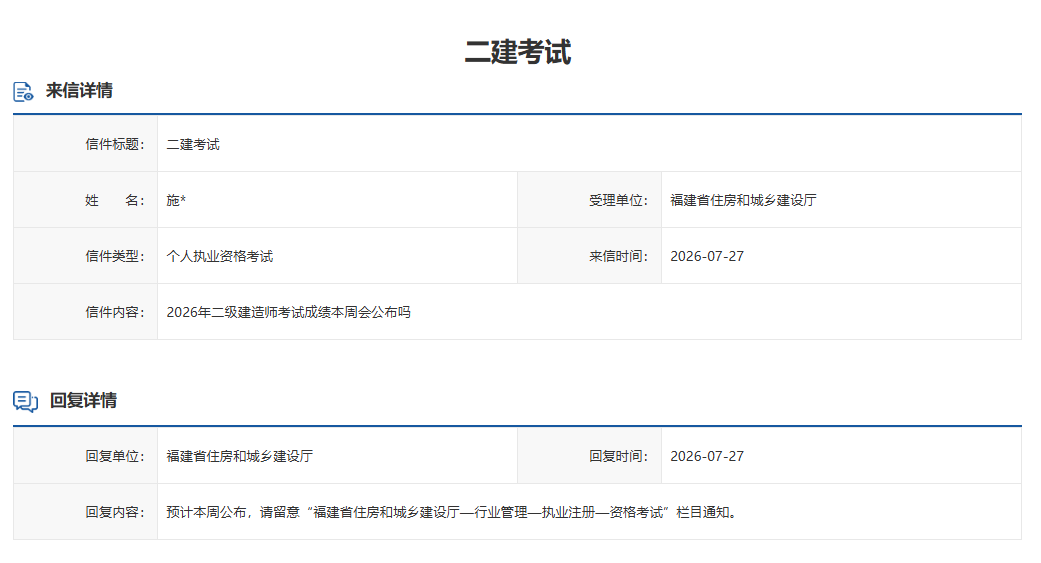Click the 来信时间 date 2026-07-27
Viewport: 1041px width, 563px height.
(x=707, y=256)
